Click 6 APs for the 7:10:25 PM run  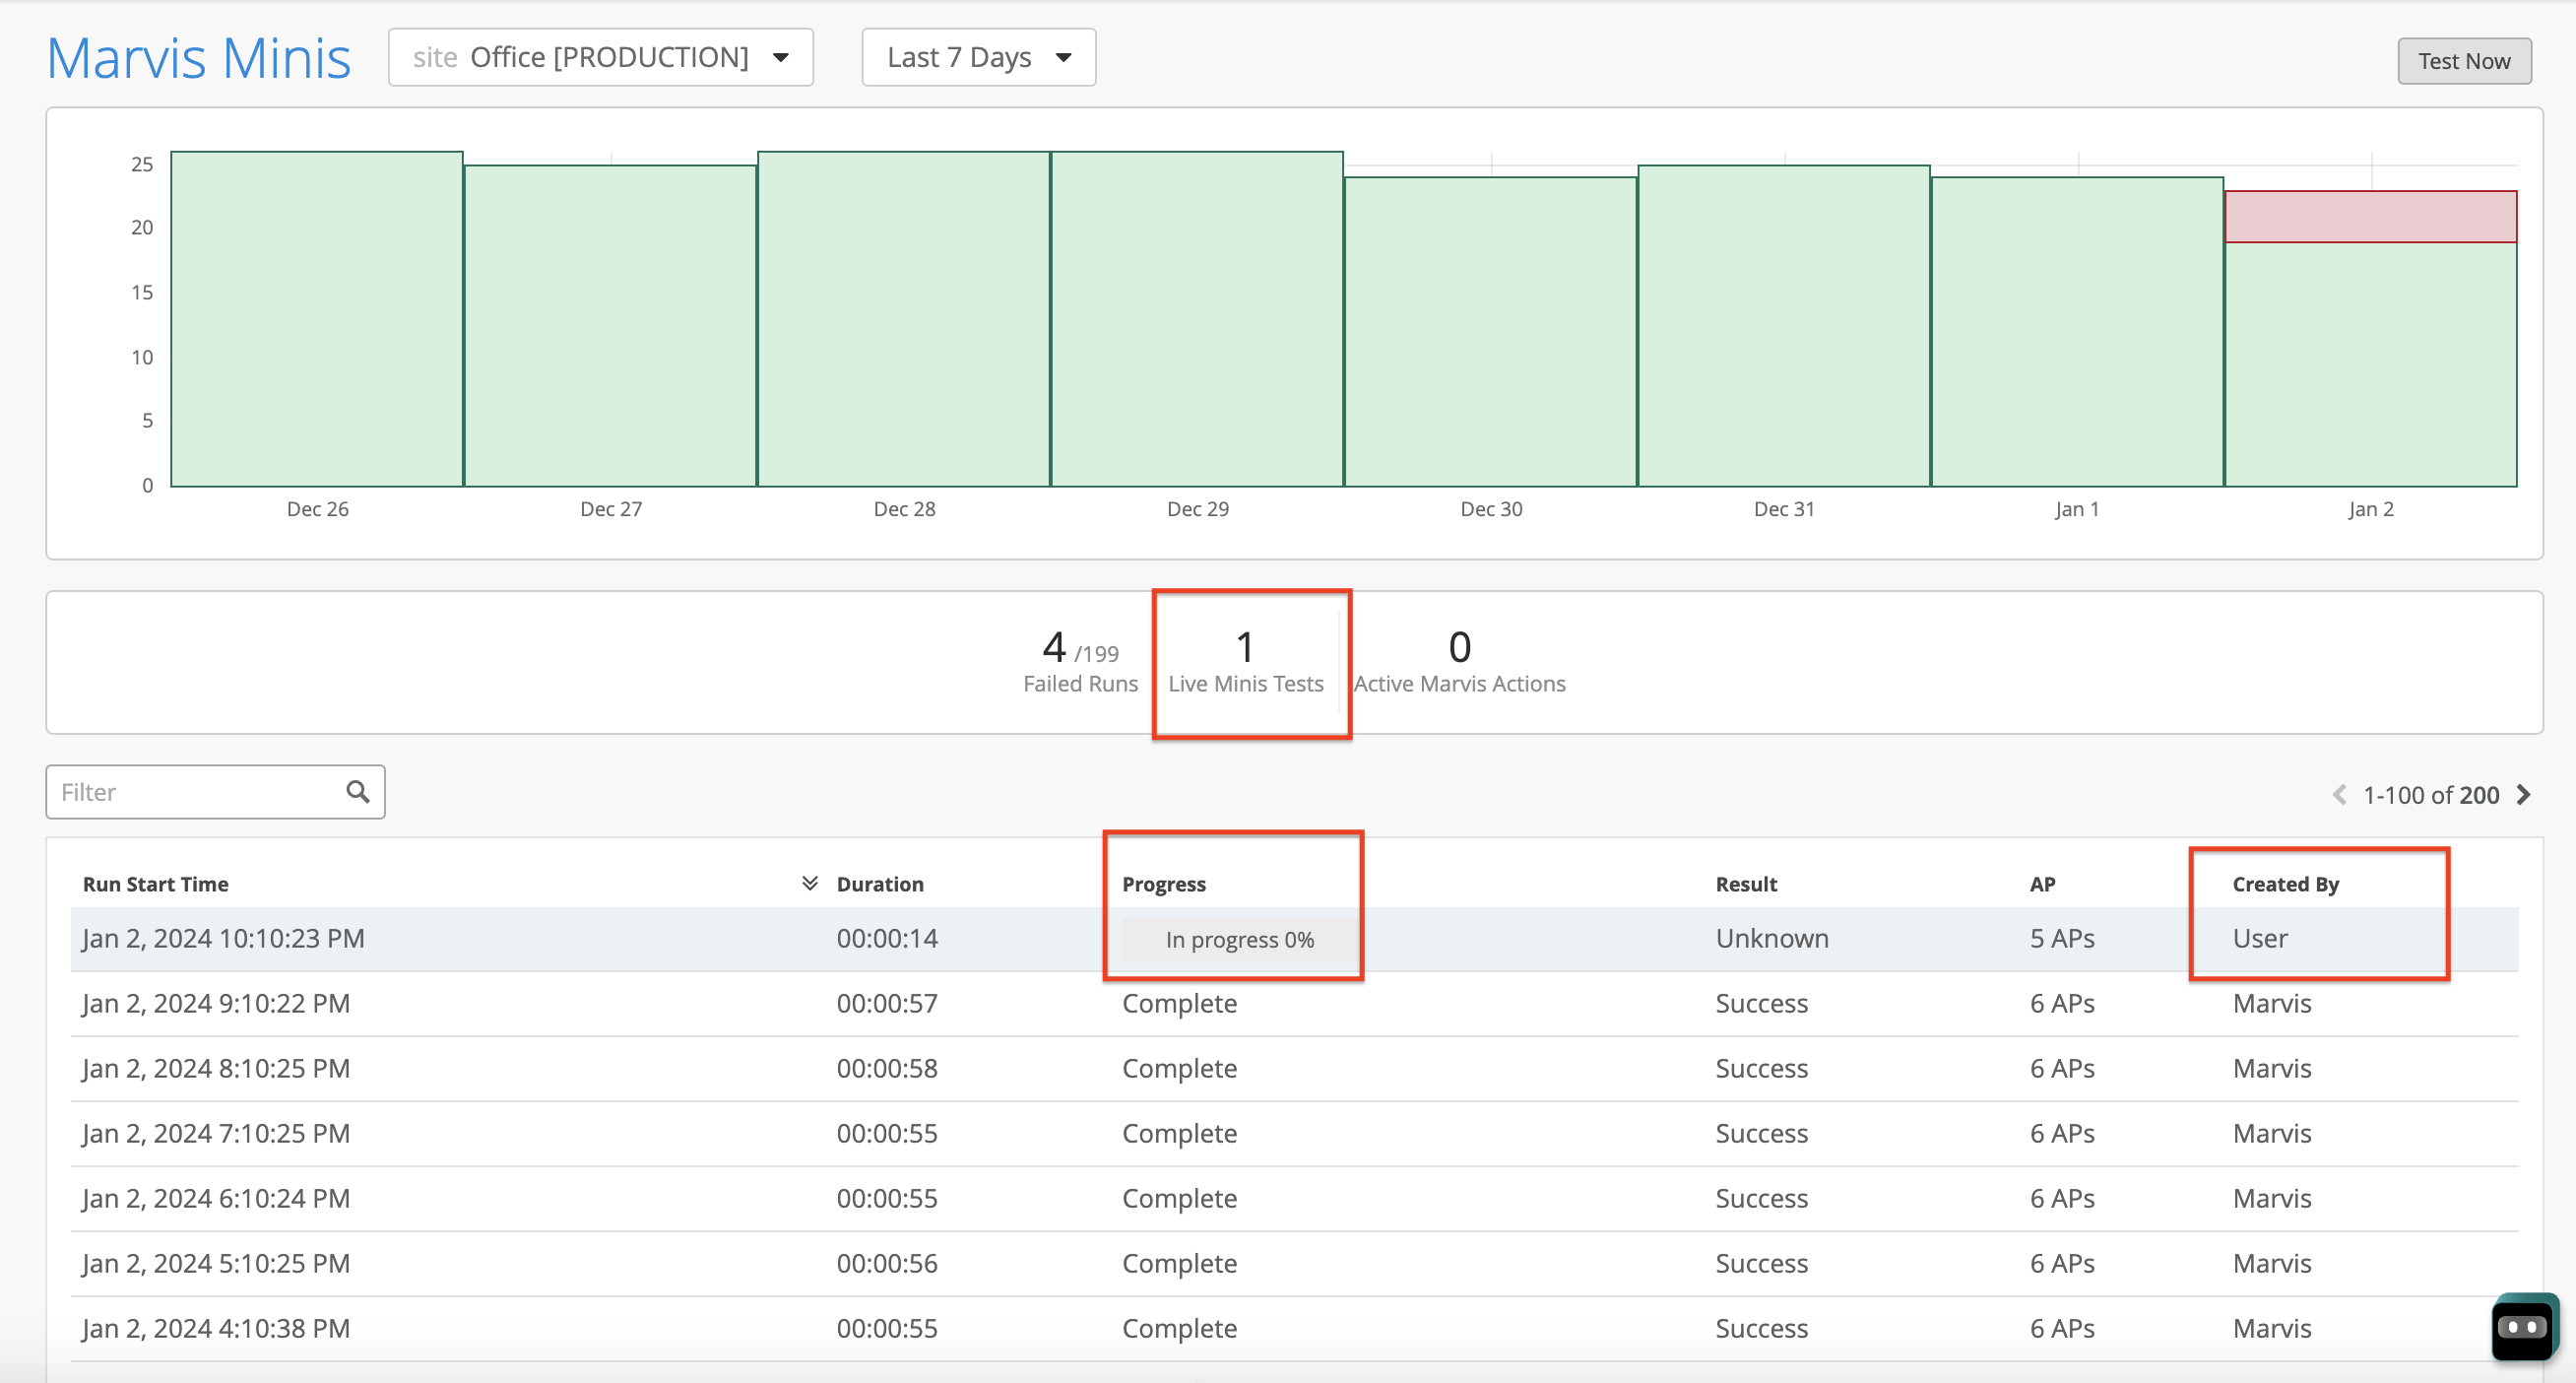[2062, 1133]
